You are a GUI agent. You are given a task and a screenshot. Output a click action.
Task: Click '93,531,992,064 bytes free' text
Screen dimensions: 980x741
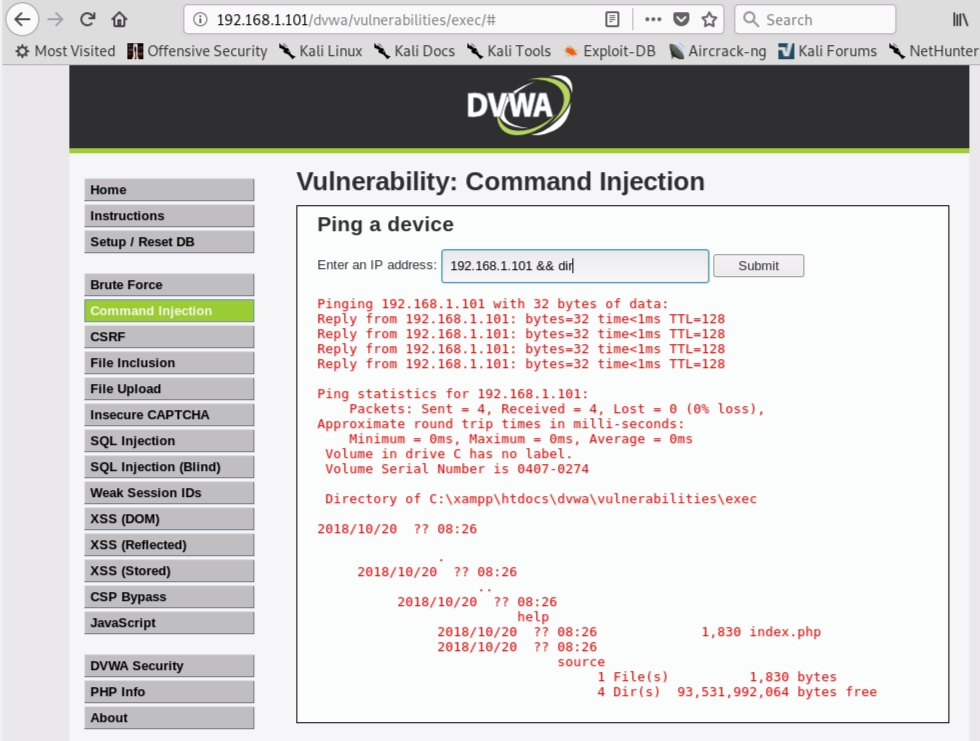pyautogui.click(x=777, y=692)
